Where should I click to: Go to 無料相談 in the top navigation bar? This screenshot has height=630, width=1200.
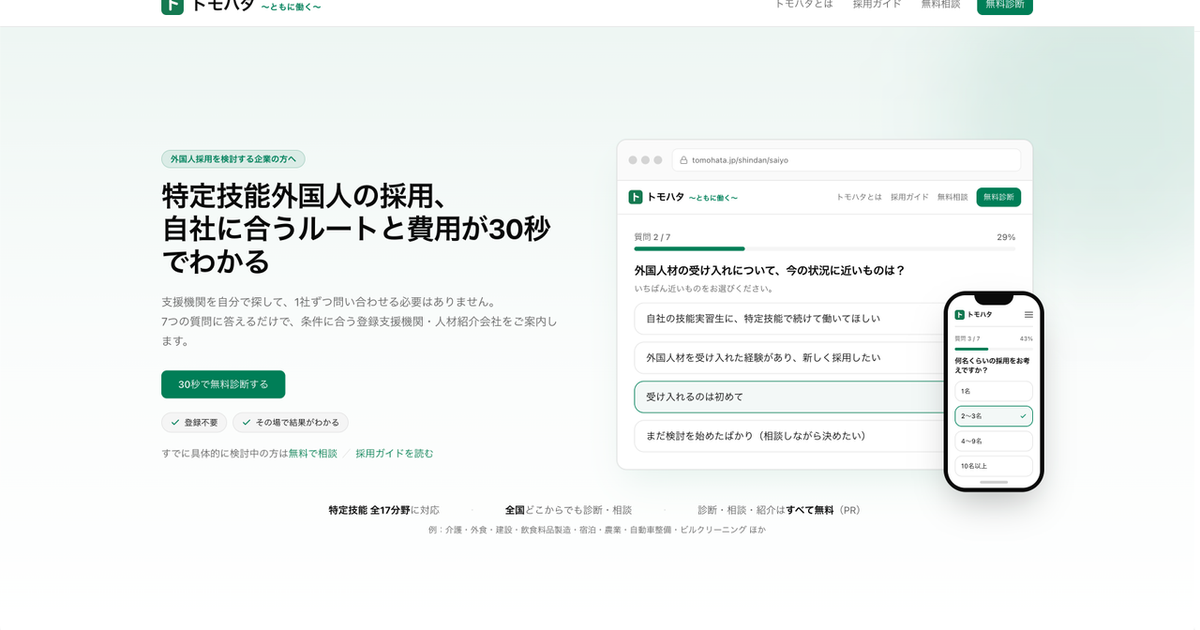[x=940, y=4]
